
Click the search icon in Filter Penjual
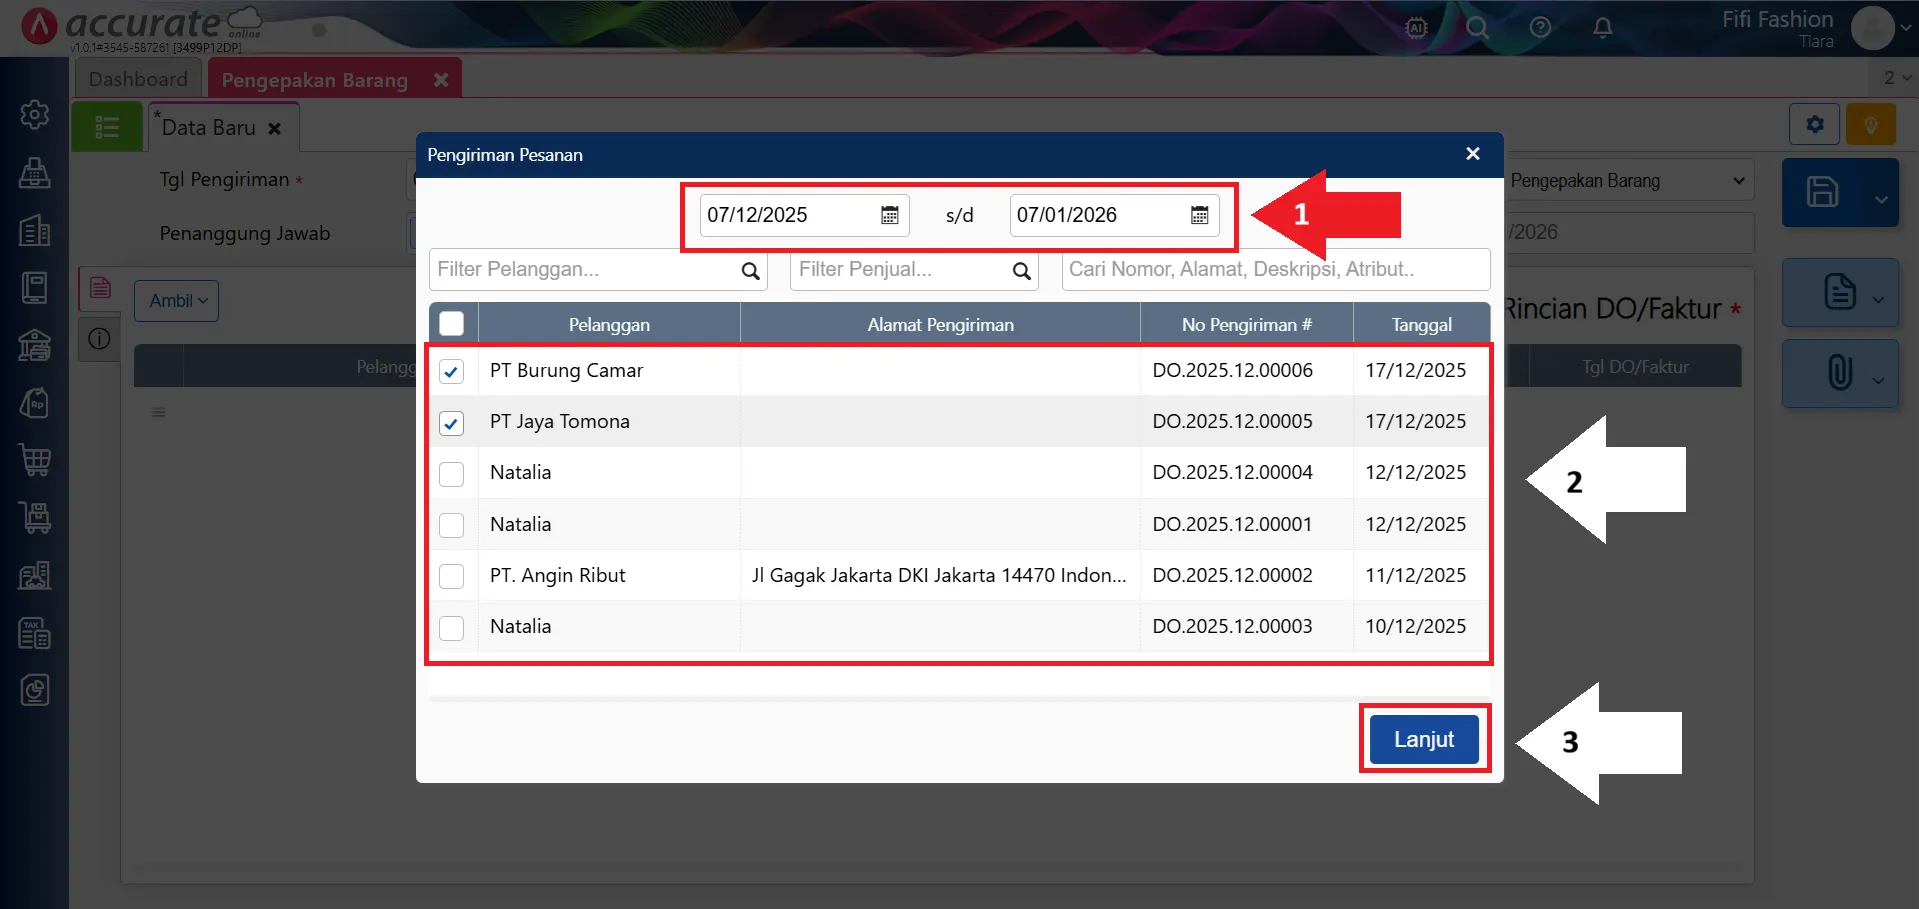pyautogui.click(x=1021, y=271)
